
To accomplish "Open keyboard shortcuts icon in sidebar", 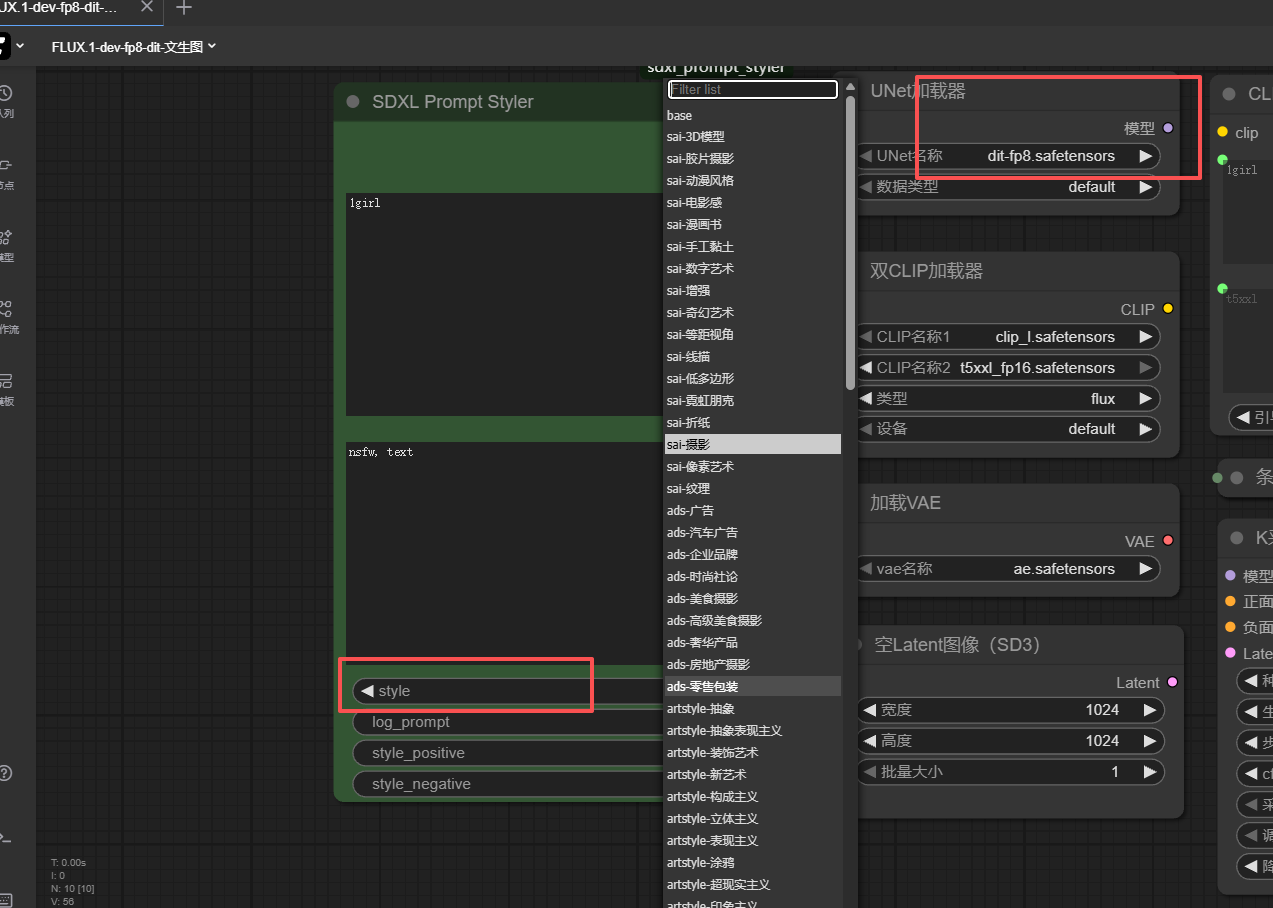I will 6,899.
